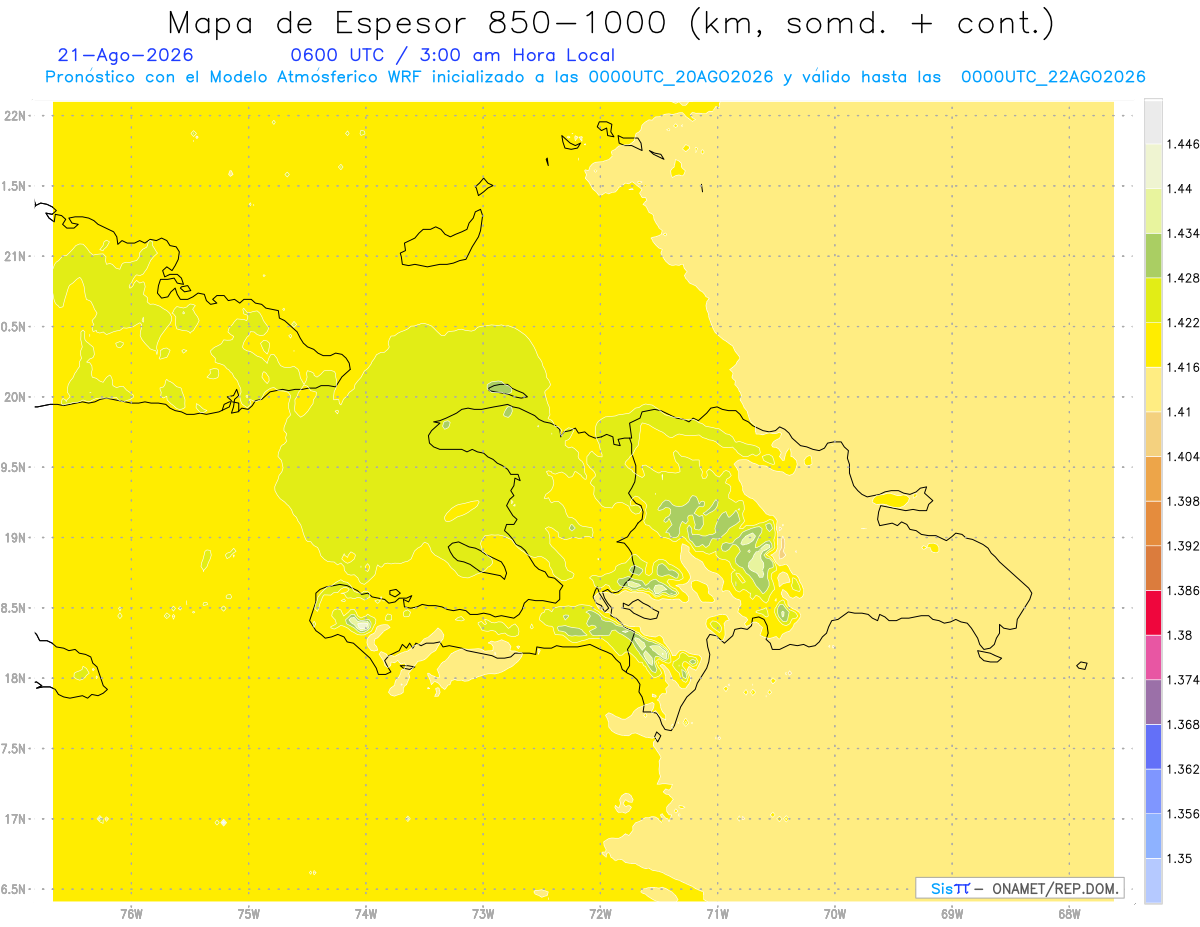Click the yellow-green 1.422–1.428 legend swatch

point(1153,300)
